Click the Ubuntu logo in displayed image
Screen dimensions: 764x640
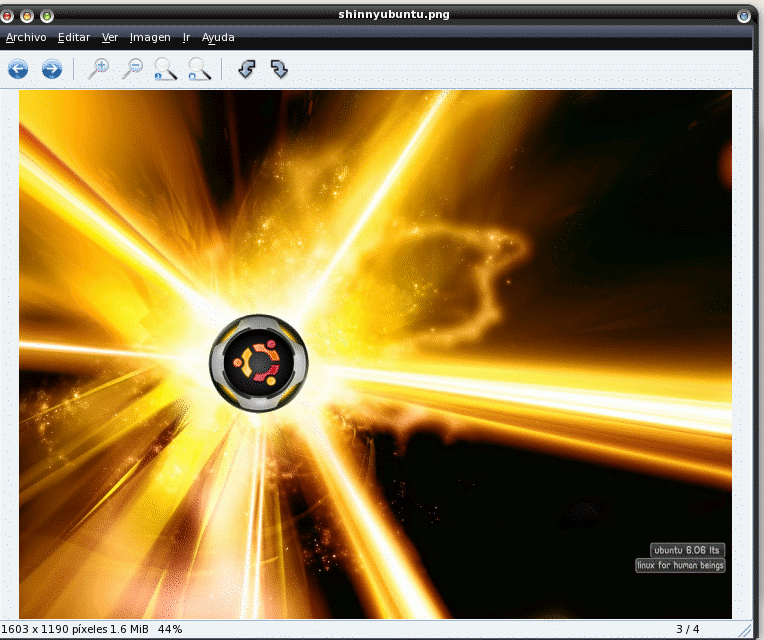pos(259,363)
